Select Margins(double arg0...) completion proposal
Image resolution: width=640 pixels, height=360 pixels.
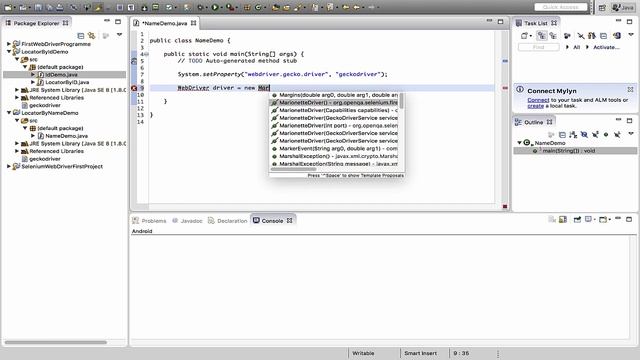click(334, 95)
